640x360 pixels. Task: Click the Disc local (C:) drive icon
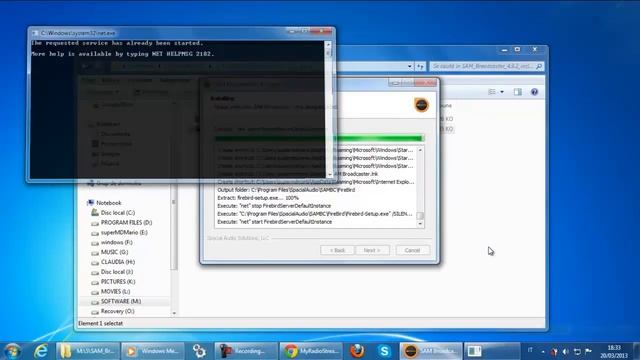click(95, 213)
